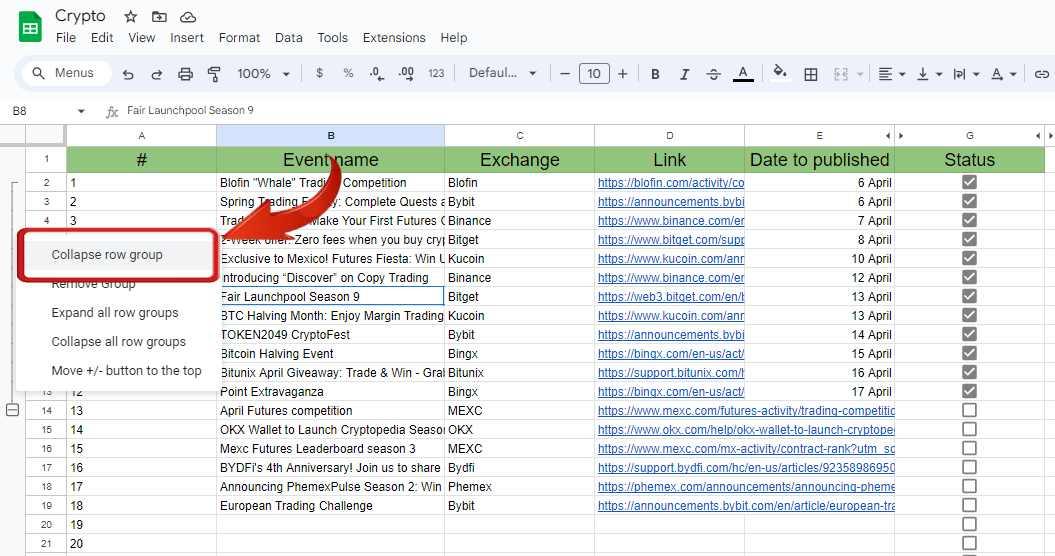Open the zoom 100% dropdown
Screen dimensions: 1055x556
(263, 73)
